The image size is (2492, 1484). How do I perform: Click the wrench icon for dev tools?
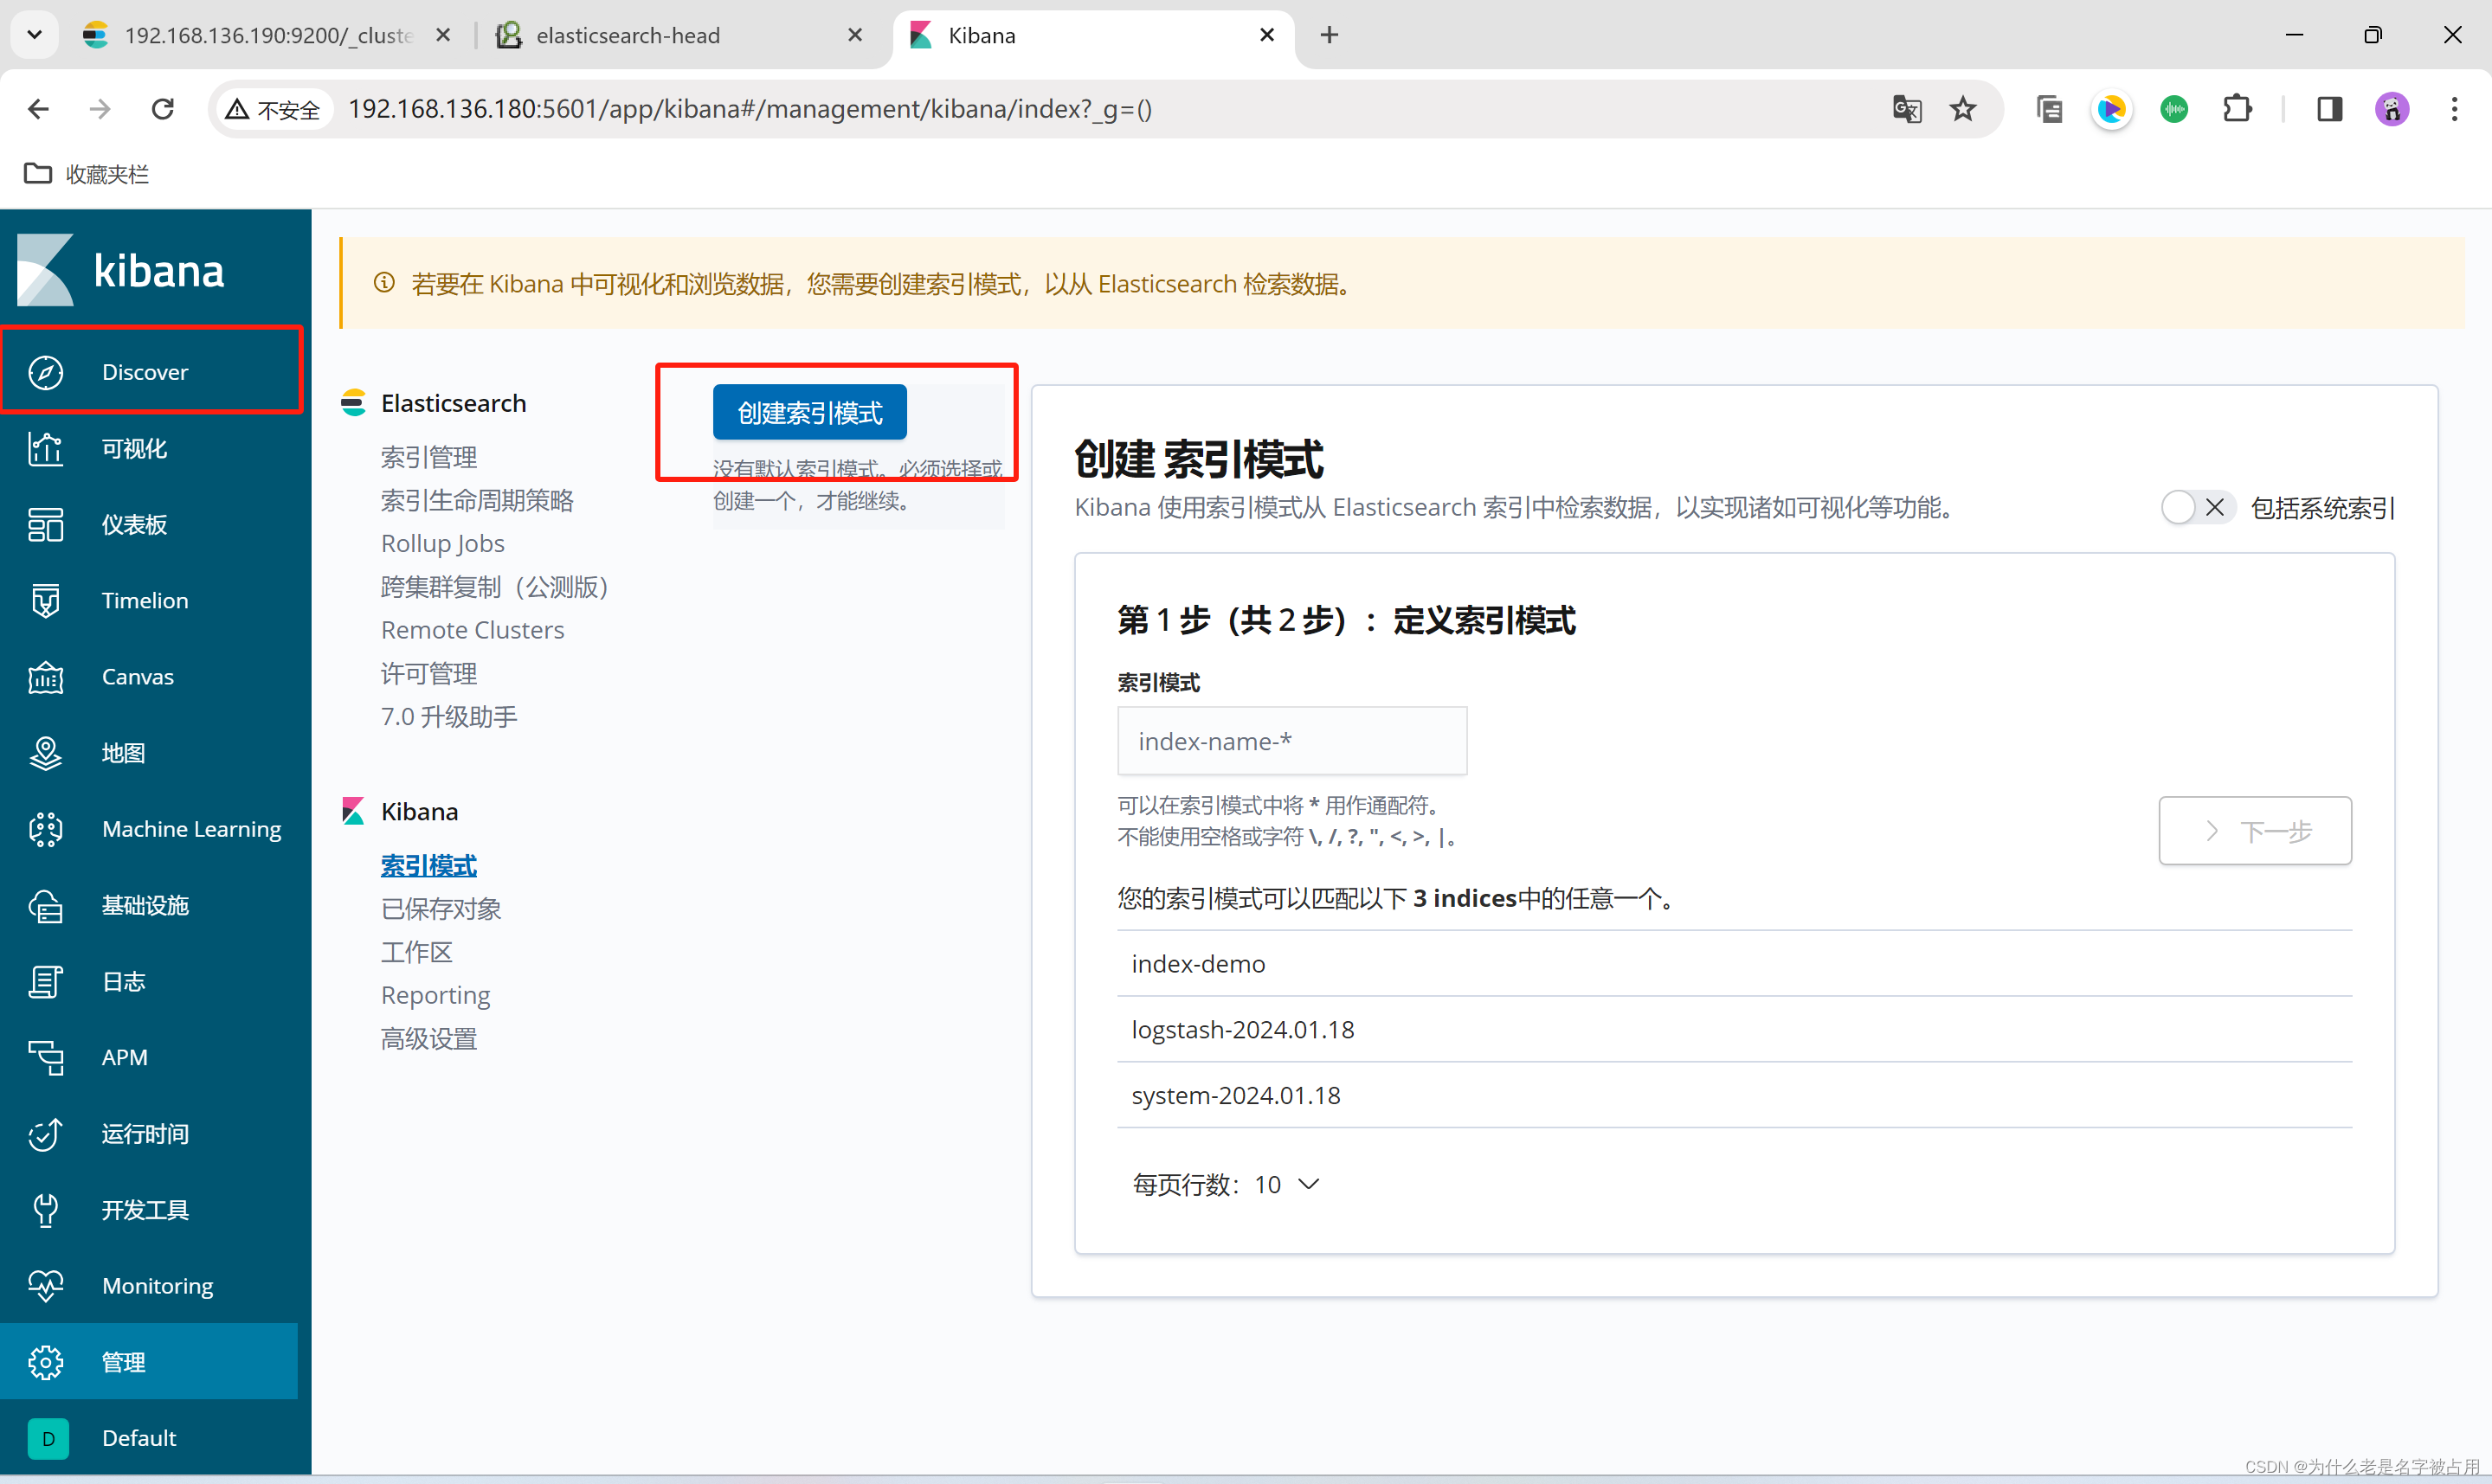[x=46, y=1209]
